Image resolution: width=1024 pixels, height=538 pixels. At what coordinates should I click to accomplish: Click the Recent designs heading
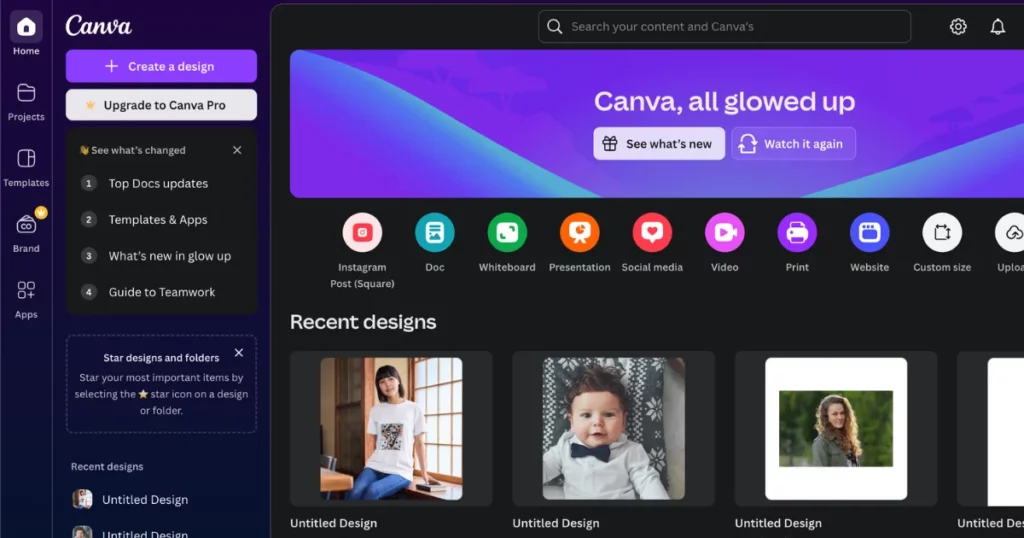pos(363,322)
